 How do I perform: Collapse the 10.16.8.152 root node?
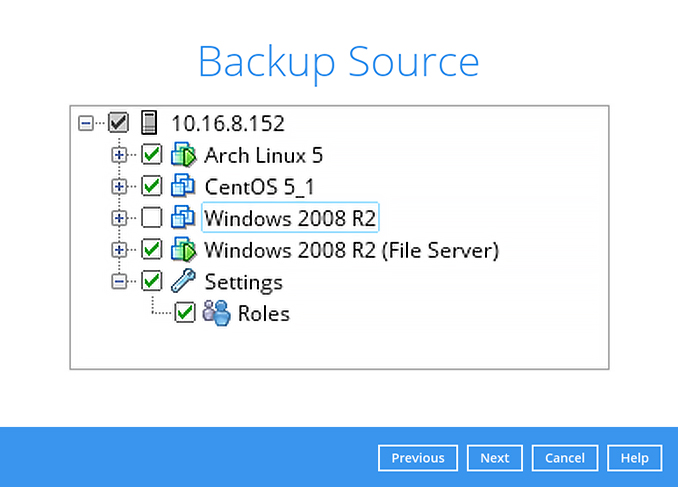pyautogui.click(x=86, y=123)
